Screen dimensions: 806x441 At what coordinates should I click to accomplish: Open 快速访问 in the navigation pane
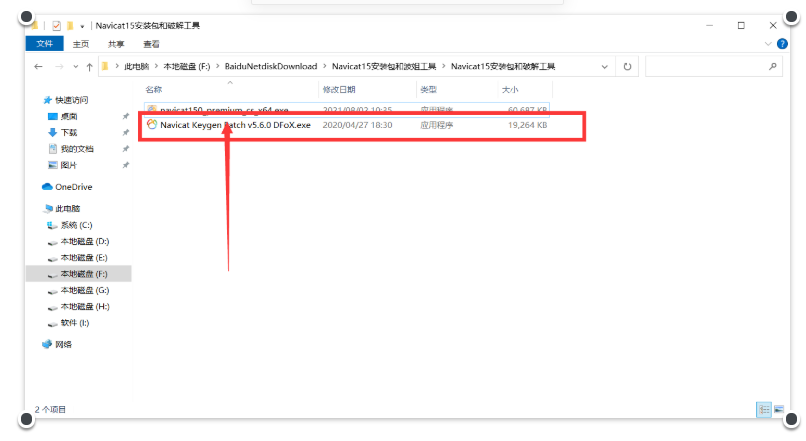tap(71, 100)
